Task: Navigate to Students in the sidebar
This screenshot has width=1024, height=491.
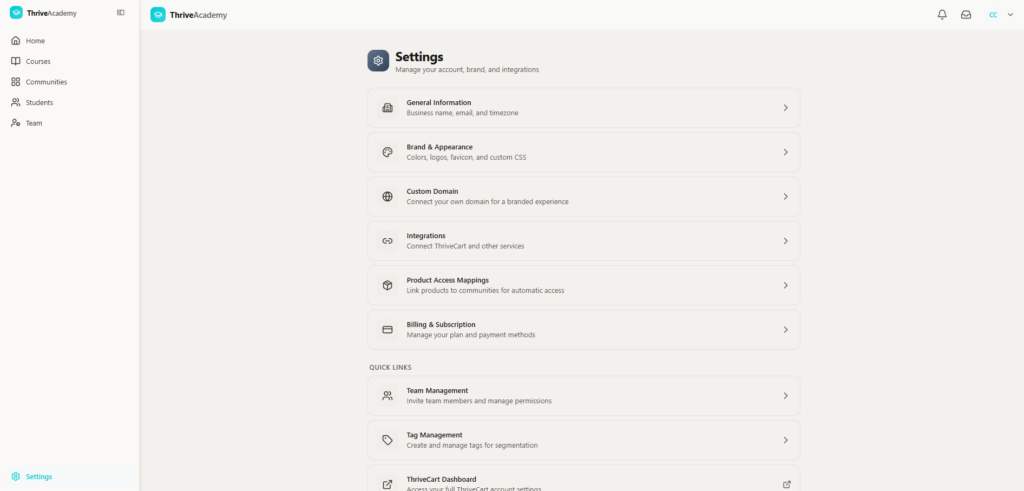Action: tap(39, 102)
